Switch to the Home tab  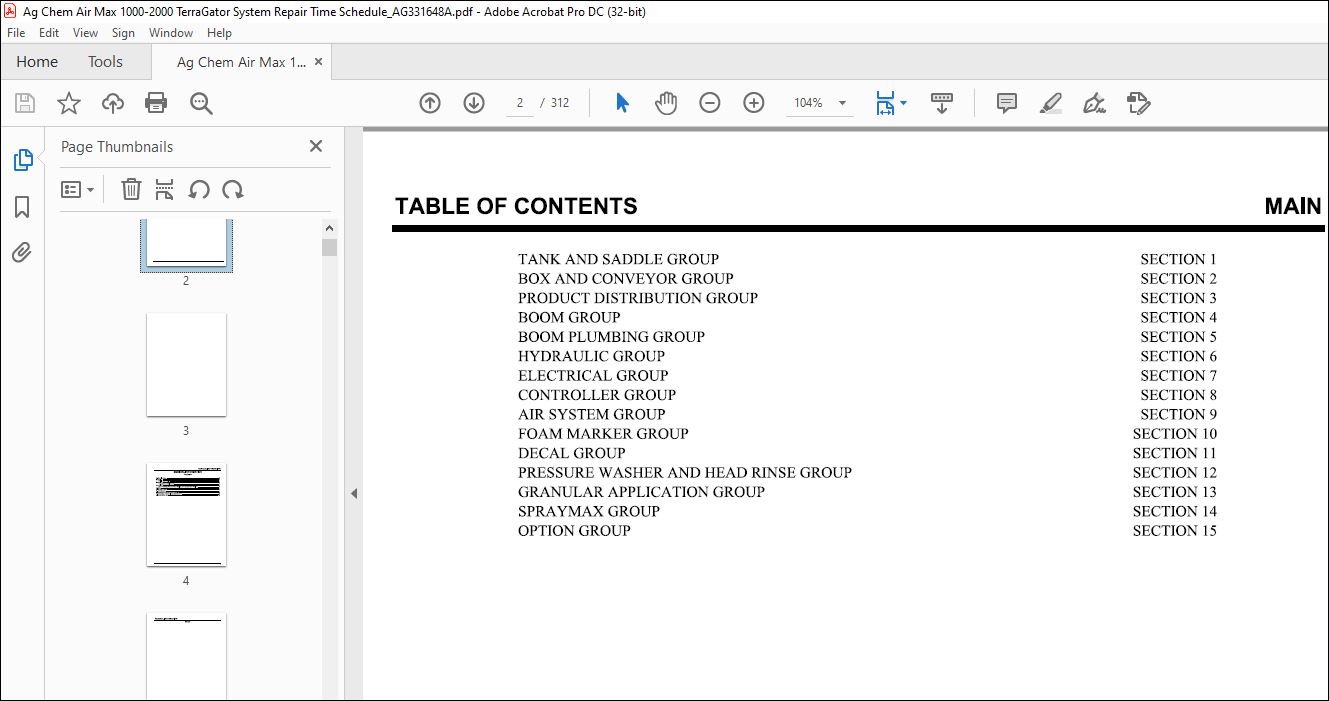pos(37,62)
